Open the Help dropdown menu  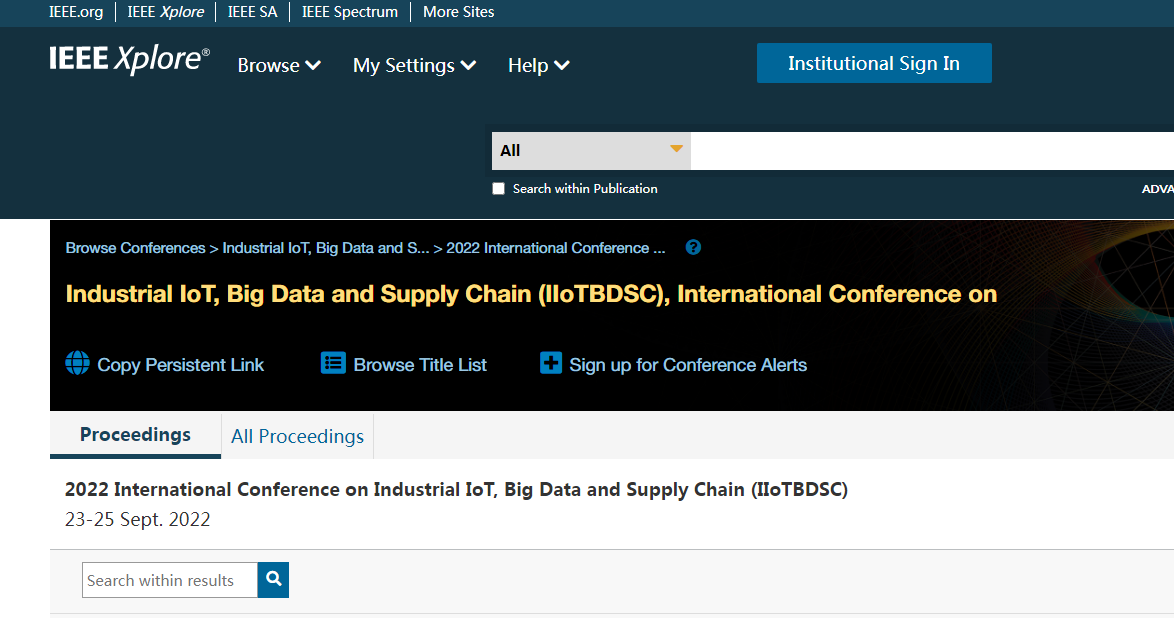coord(538,65)
